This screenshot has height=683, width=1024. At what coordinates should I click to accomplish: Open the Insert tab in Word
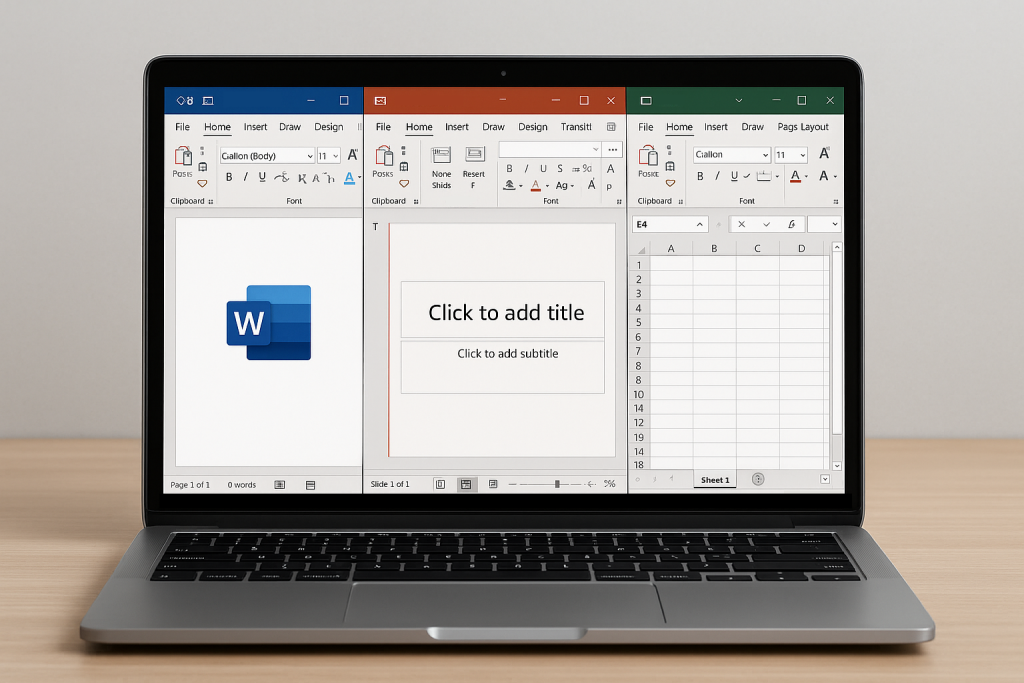click(255, 127)
